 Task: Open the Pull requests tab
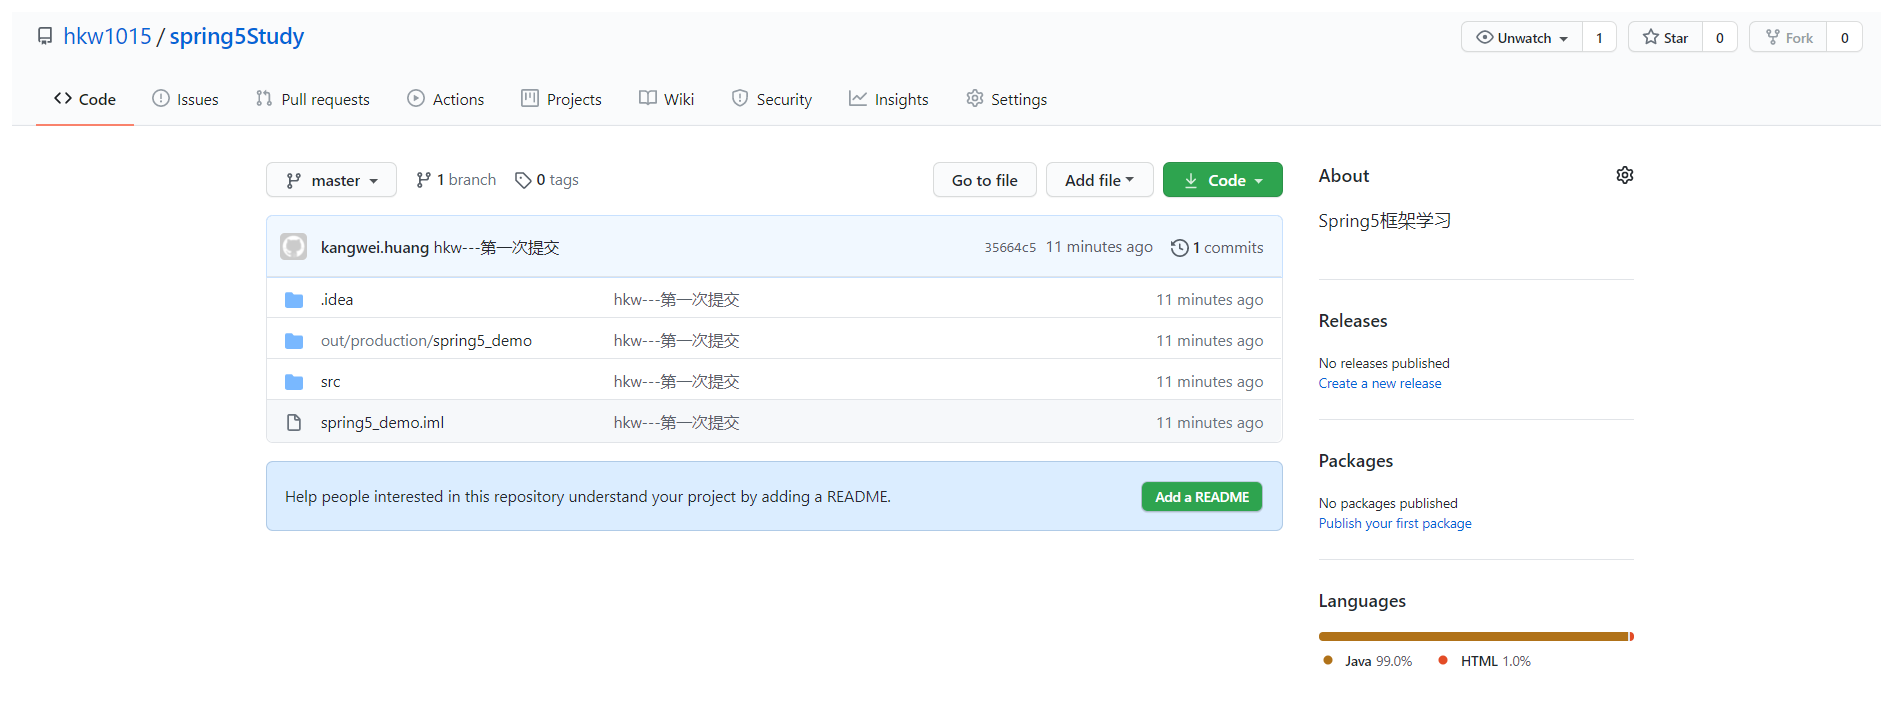[313, 99]
